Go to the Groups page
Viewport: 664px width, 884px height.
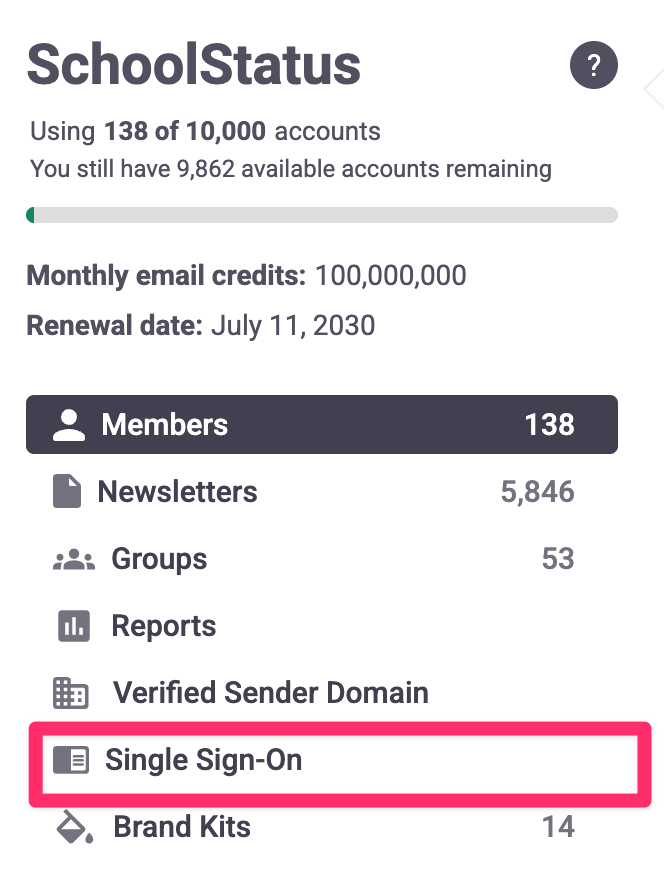[x=160, y=559]
